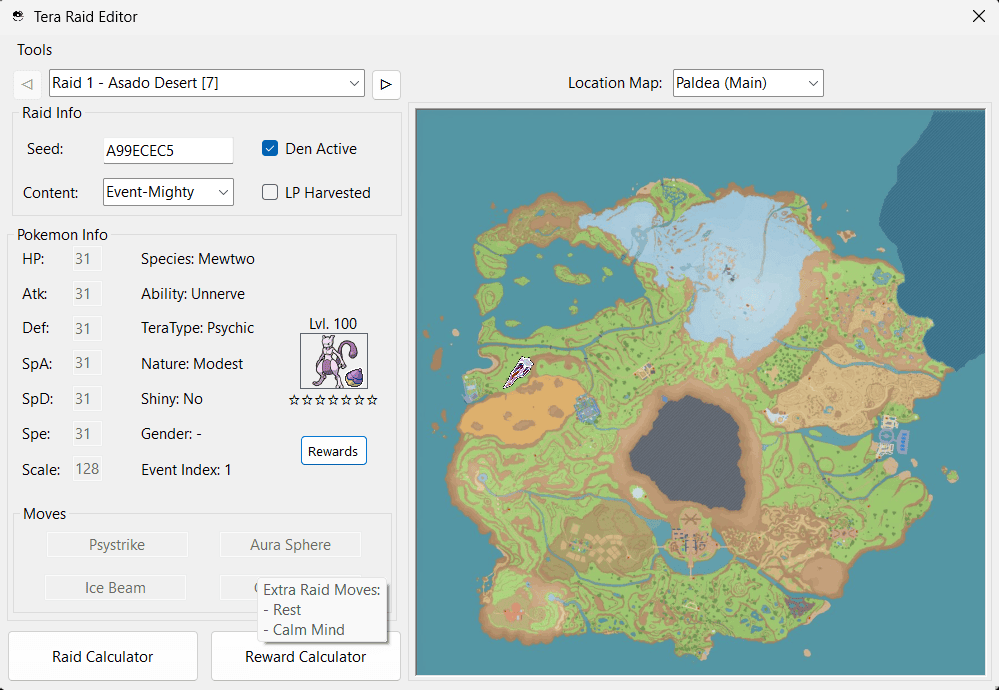Click the Tera Raid Editor title bar icon
This screenshot has width=1000, height=690.
[18, 16]
